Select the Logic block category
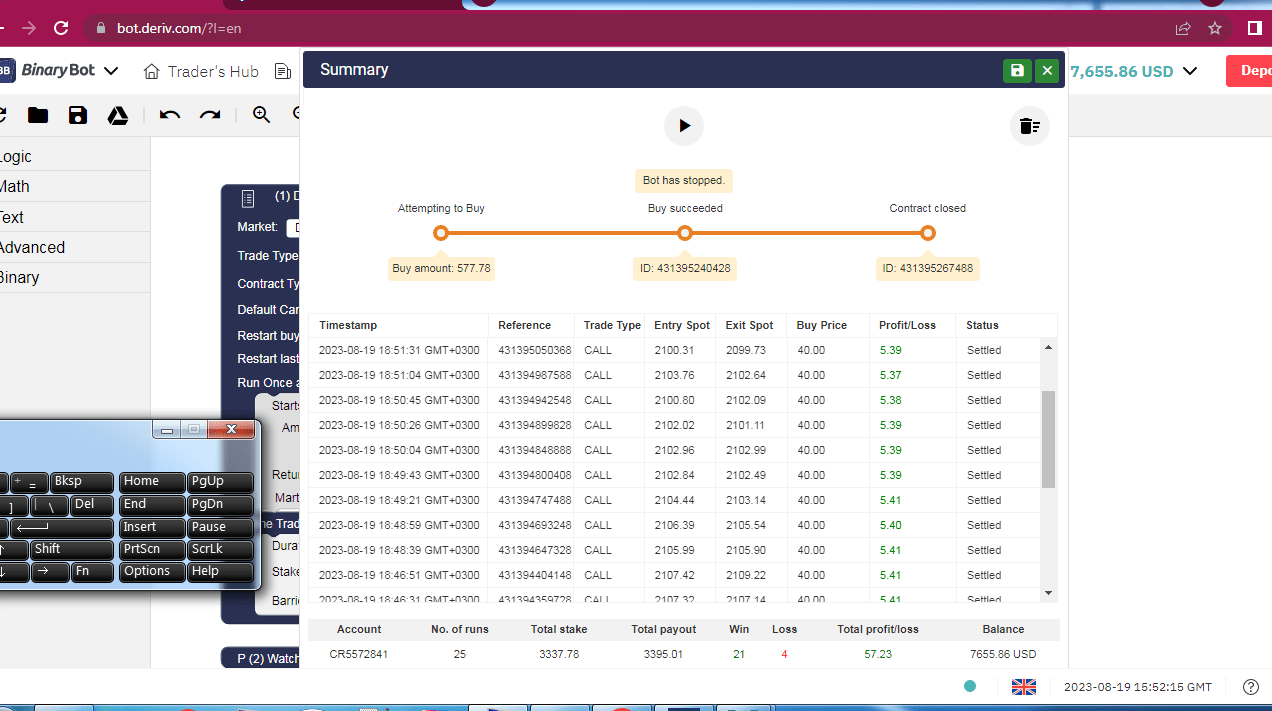The image size is (1272, 711). (x=75, y=157)
